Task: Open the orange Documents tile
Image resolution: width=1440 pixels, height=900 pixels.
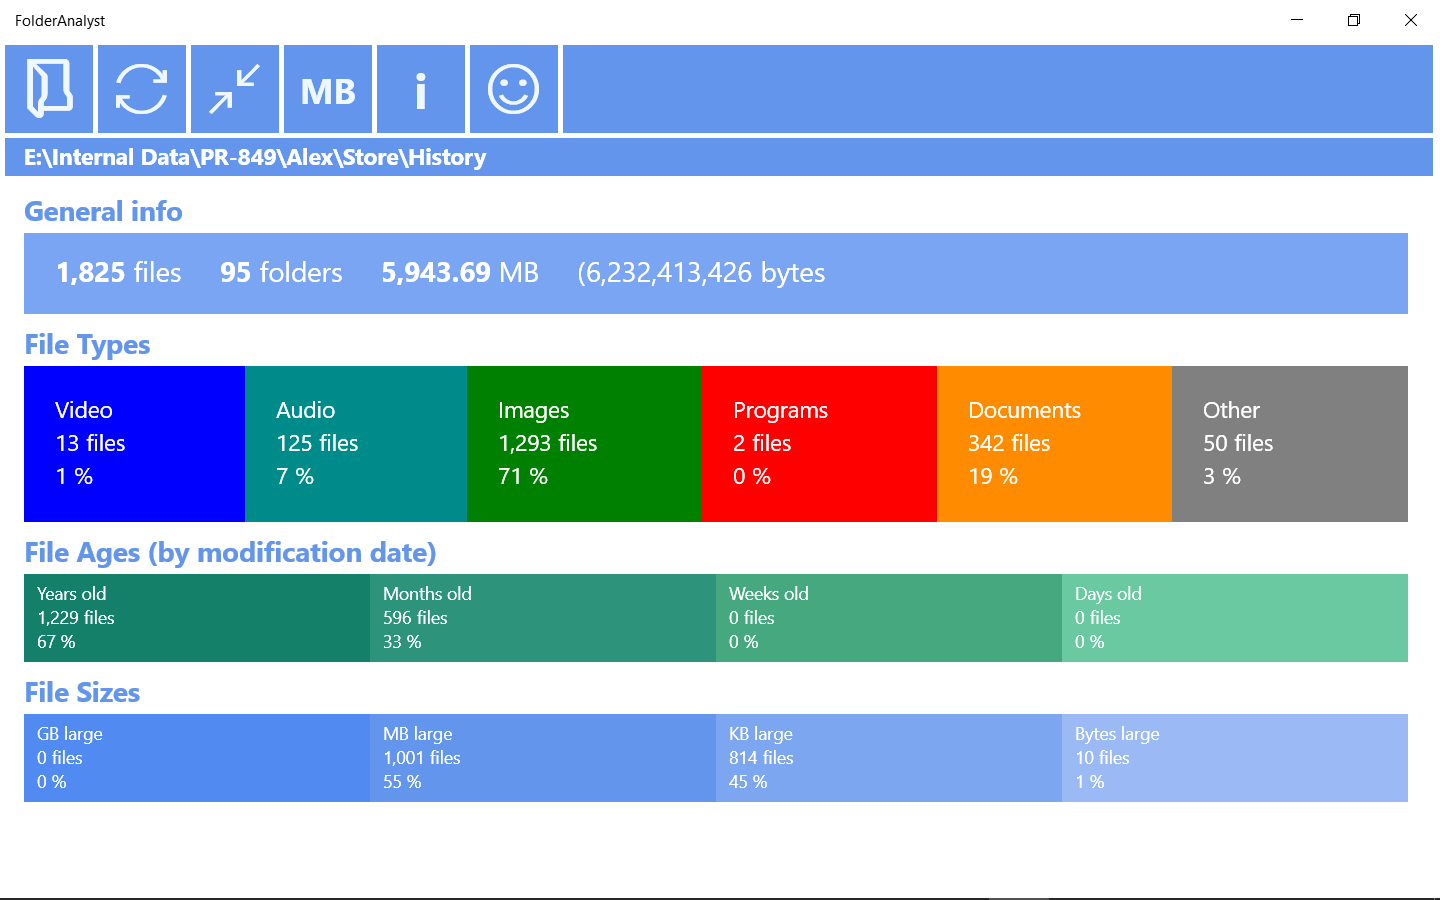Action: pos(1054,444)
